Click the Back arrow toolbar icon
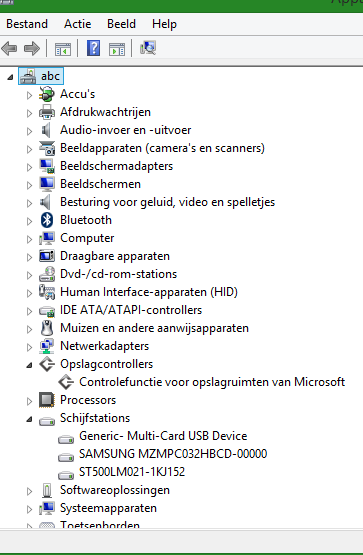Screen dimensions: 363x555 coord(10,48)
